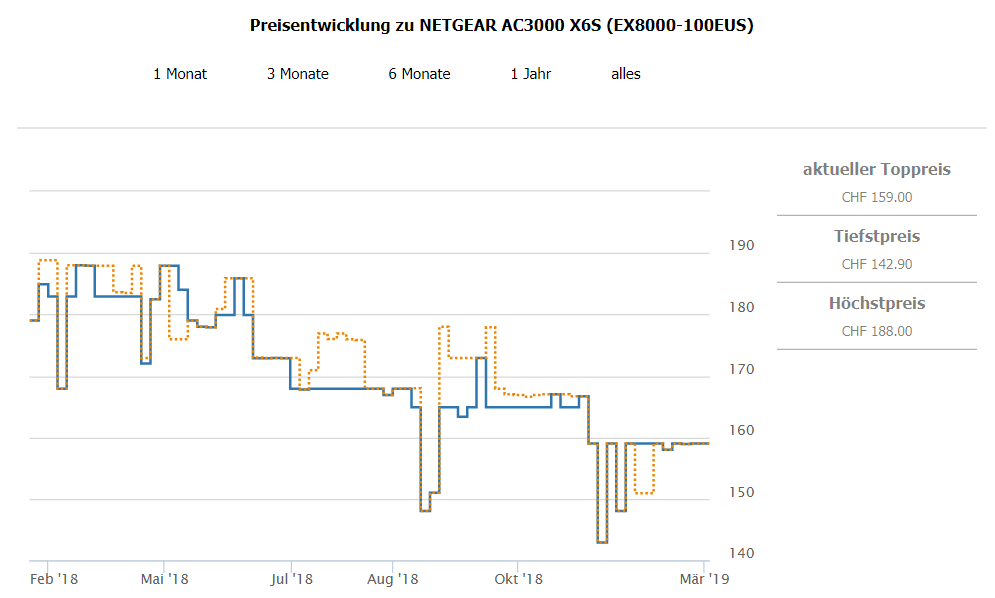Select the CHF 188.00 highest price
Image resolution: width=995 pixels, height=598 pixels.
tap(876, 331)
